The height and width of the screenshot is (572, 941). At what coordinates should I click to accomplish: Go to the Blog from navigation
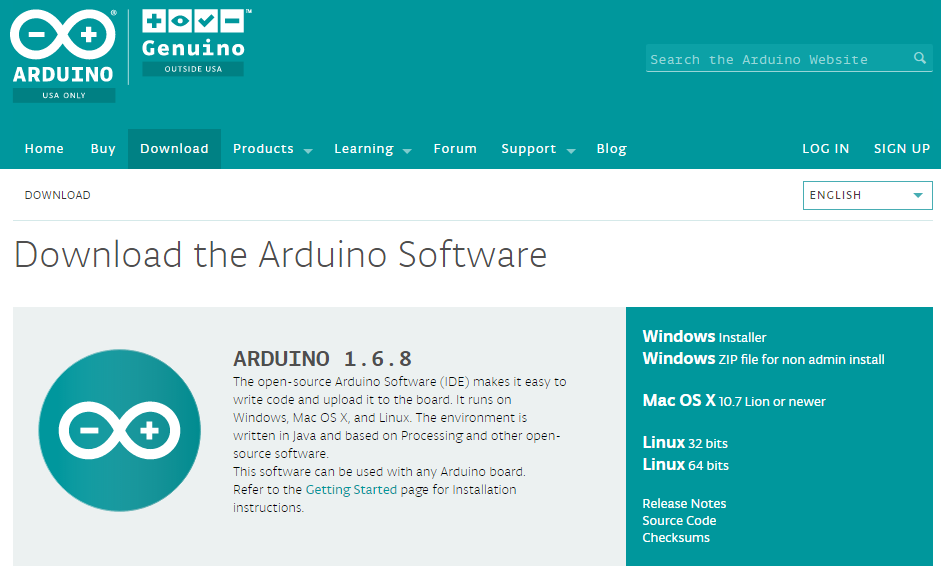[612, 148]
